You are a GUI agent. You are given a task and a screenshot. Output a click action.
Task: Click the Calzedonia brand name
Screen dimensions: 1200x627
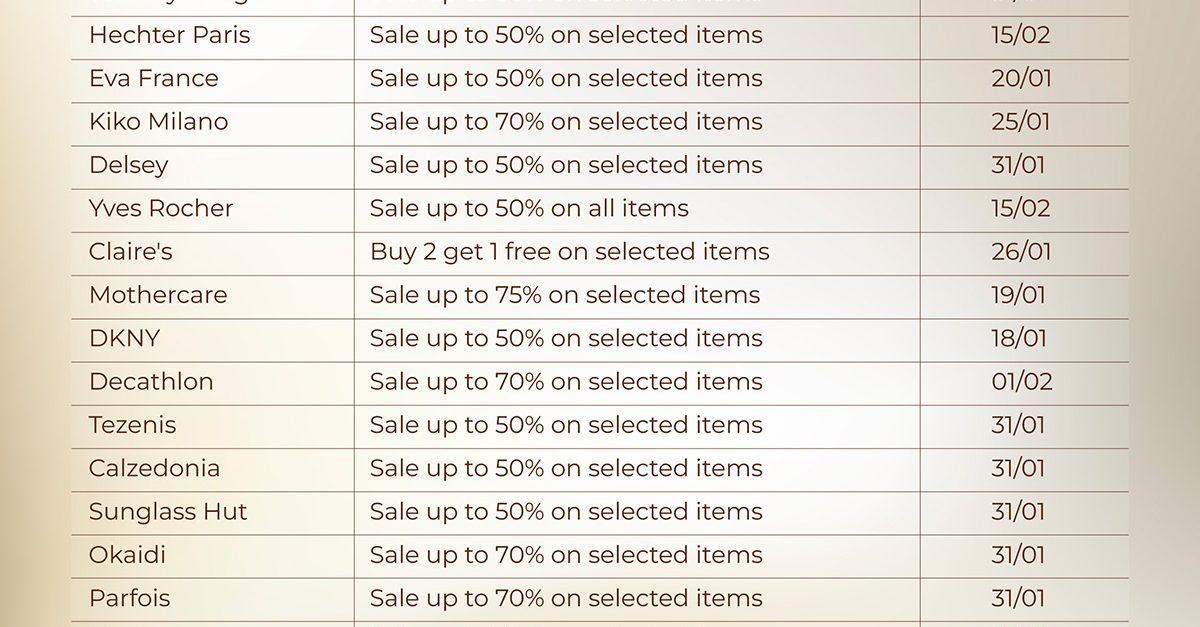(x=154, y=468)
